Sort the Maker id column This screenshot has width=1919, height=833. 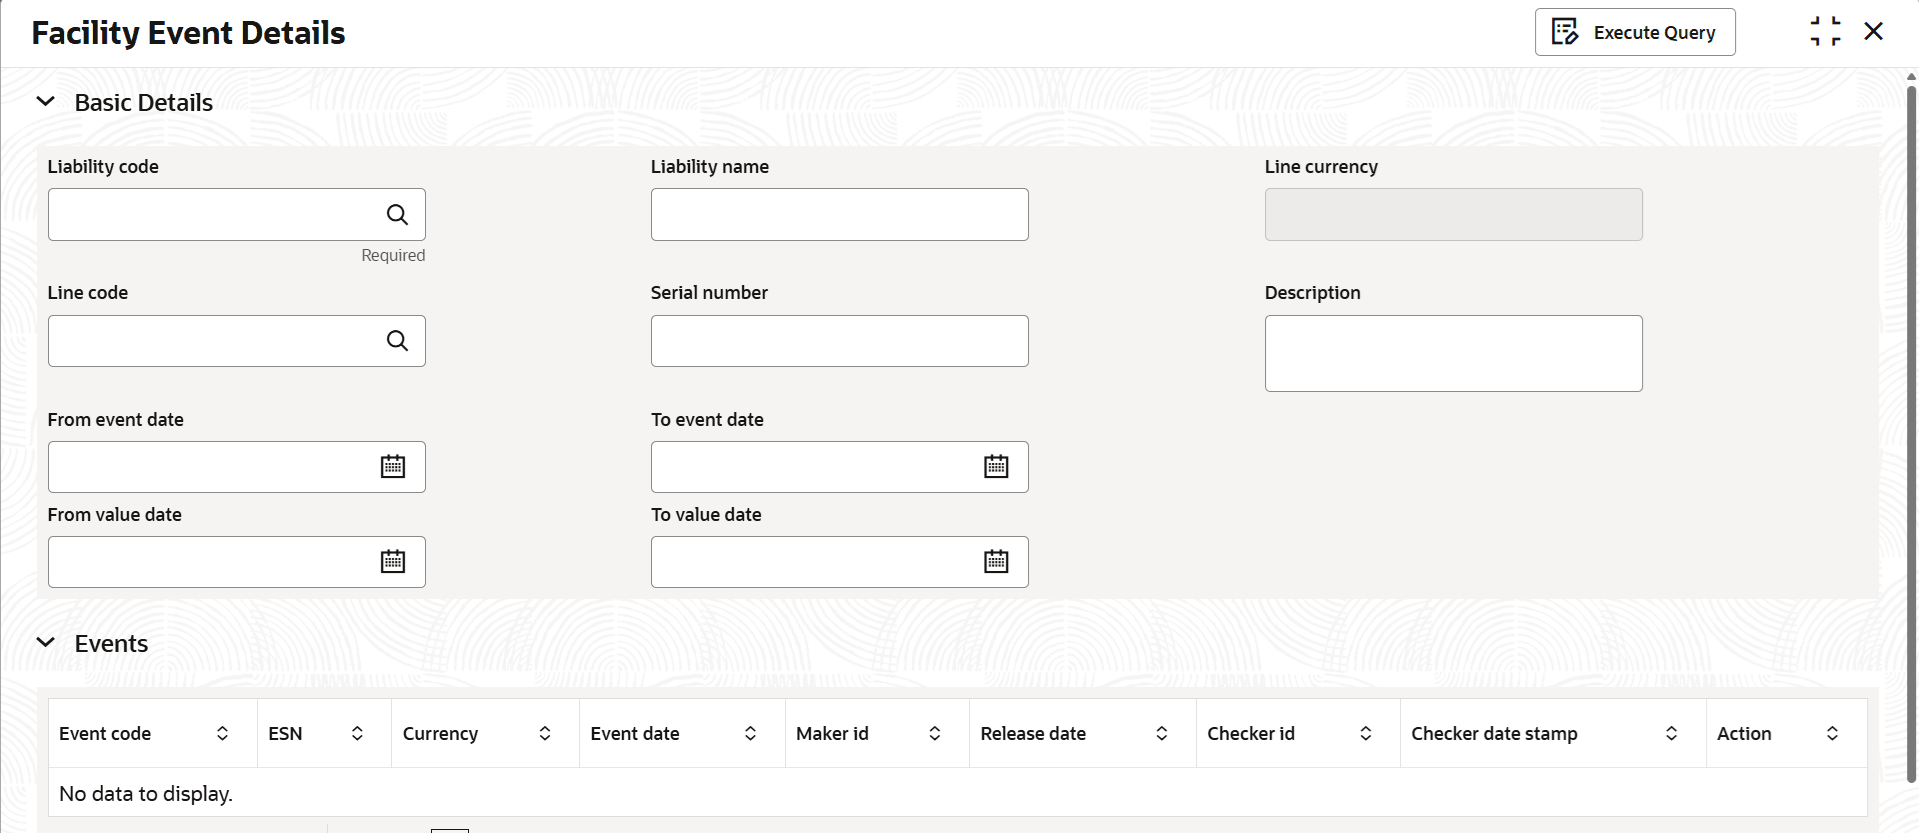point(935,734)
